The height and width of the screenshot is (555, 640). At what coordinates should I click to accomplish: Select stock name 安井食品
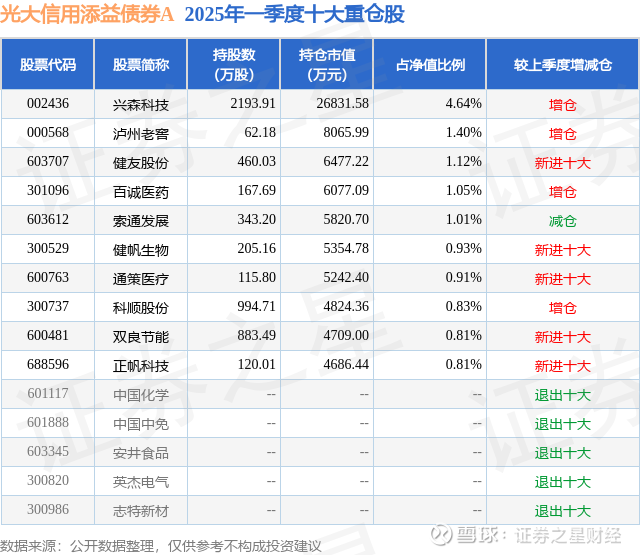(141, 453)
